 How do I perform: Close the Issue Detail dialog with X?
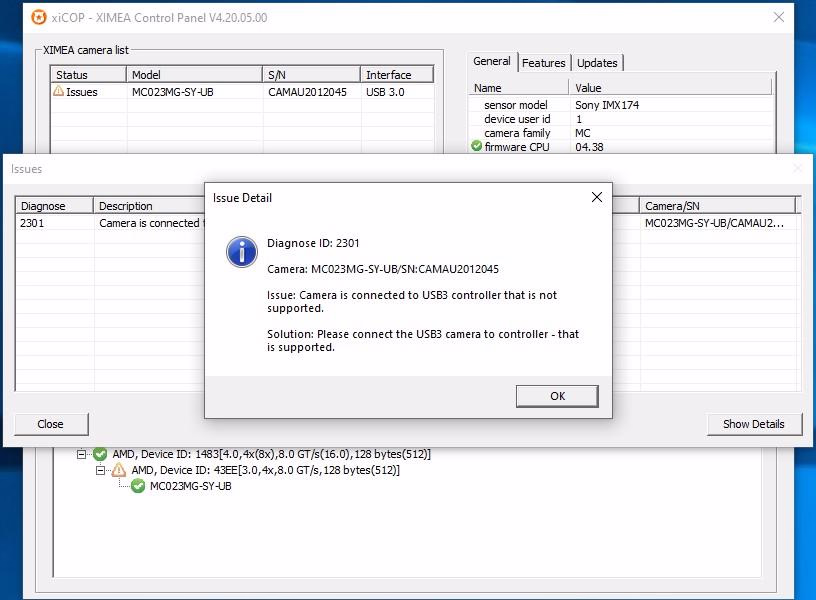coord(596,197)
